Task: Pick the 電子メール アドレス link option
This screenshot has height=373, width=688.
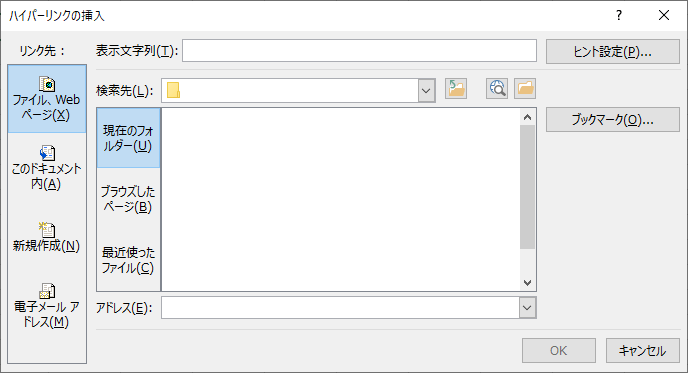Action: click(x=47, y=306)
